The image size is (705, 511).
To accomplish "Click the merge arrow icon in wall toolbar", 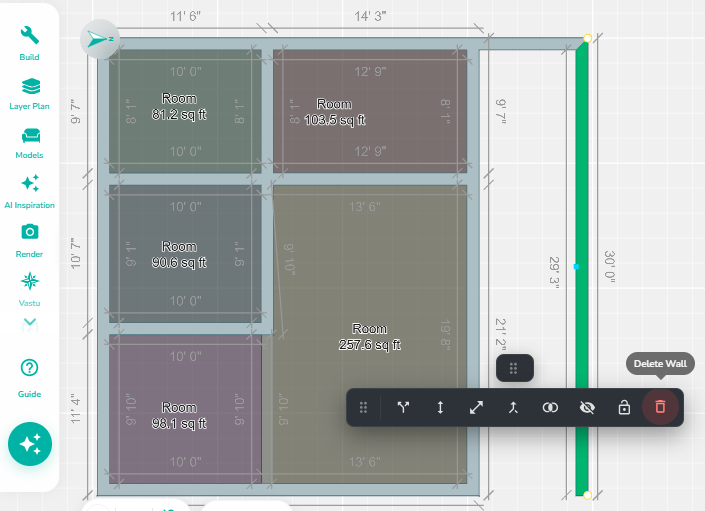I will [x=513, y=407].
